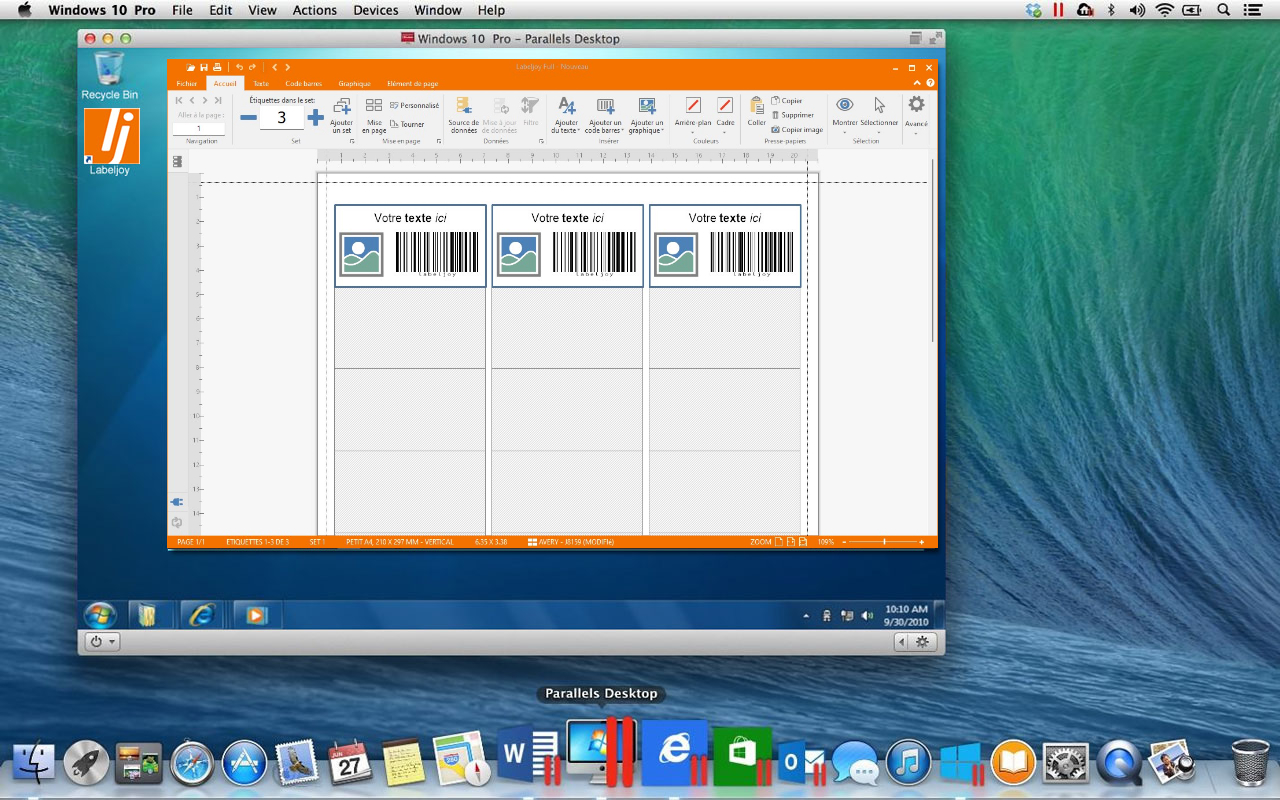
Task: Switch to Graphique ribbon tab
Action: (354, 84)
